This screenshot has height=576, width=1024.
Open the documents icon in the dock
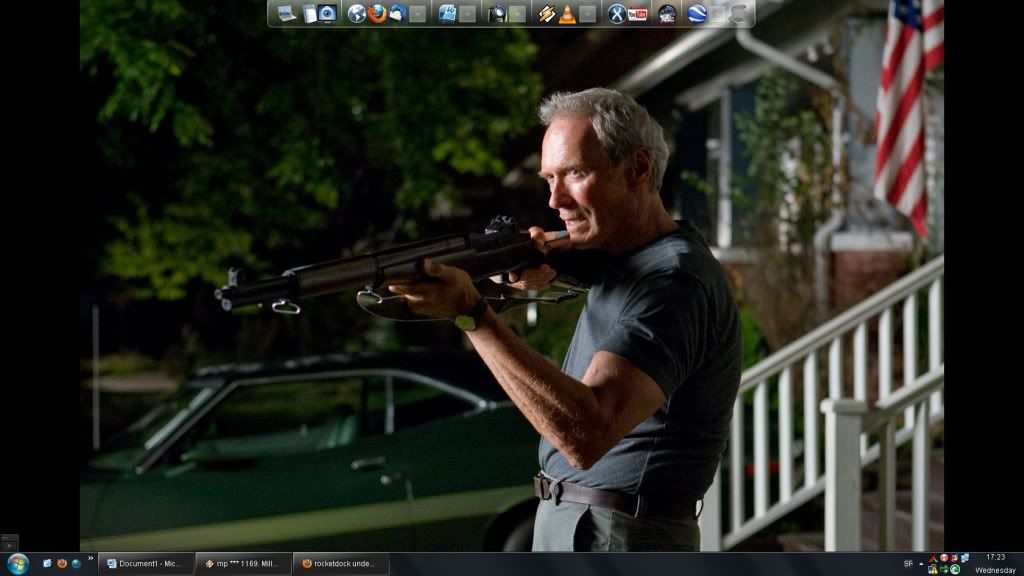pos(309,14)
